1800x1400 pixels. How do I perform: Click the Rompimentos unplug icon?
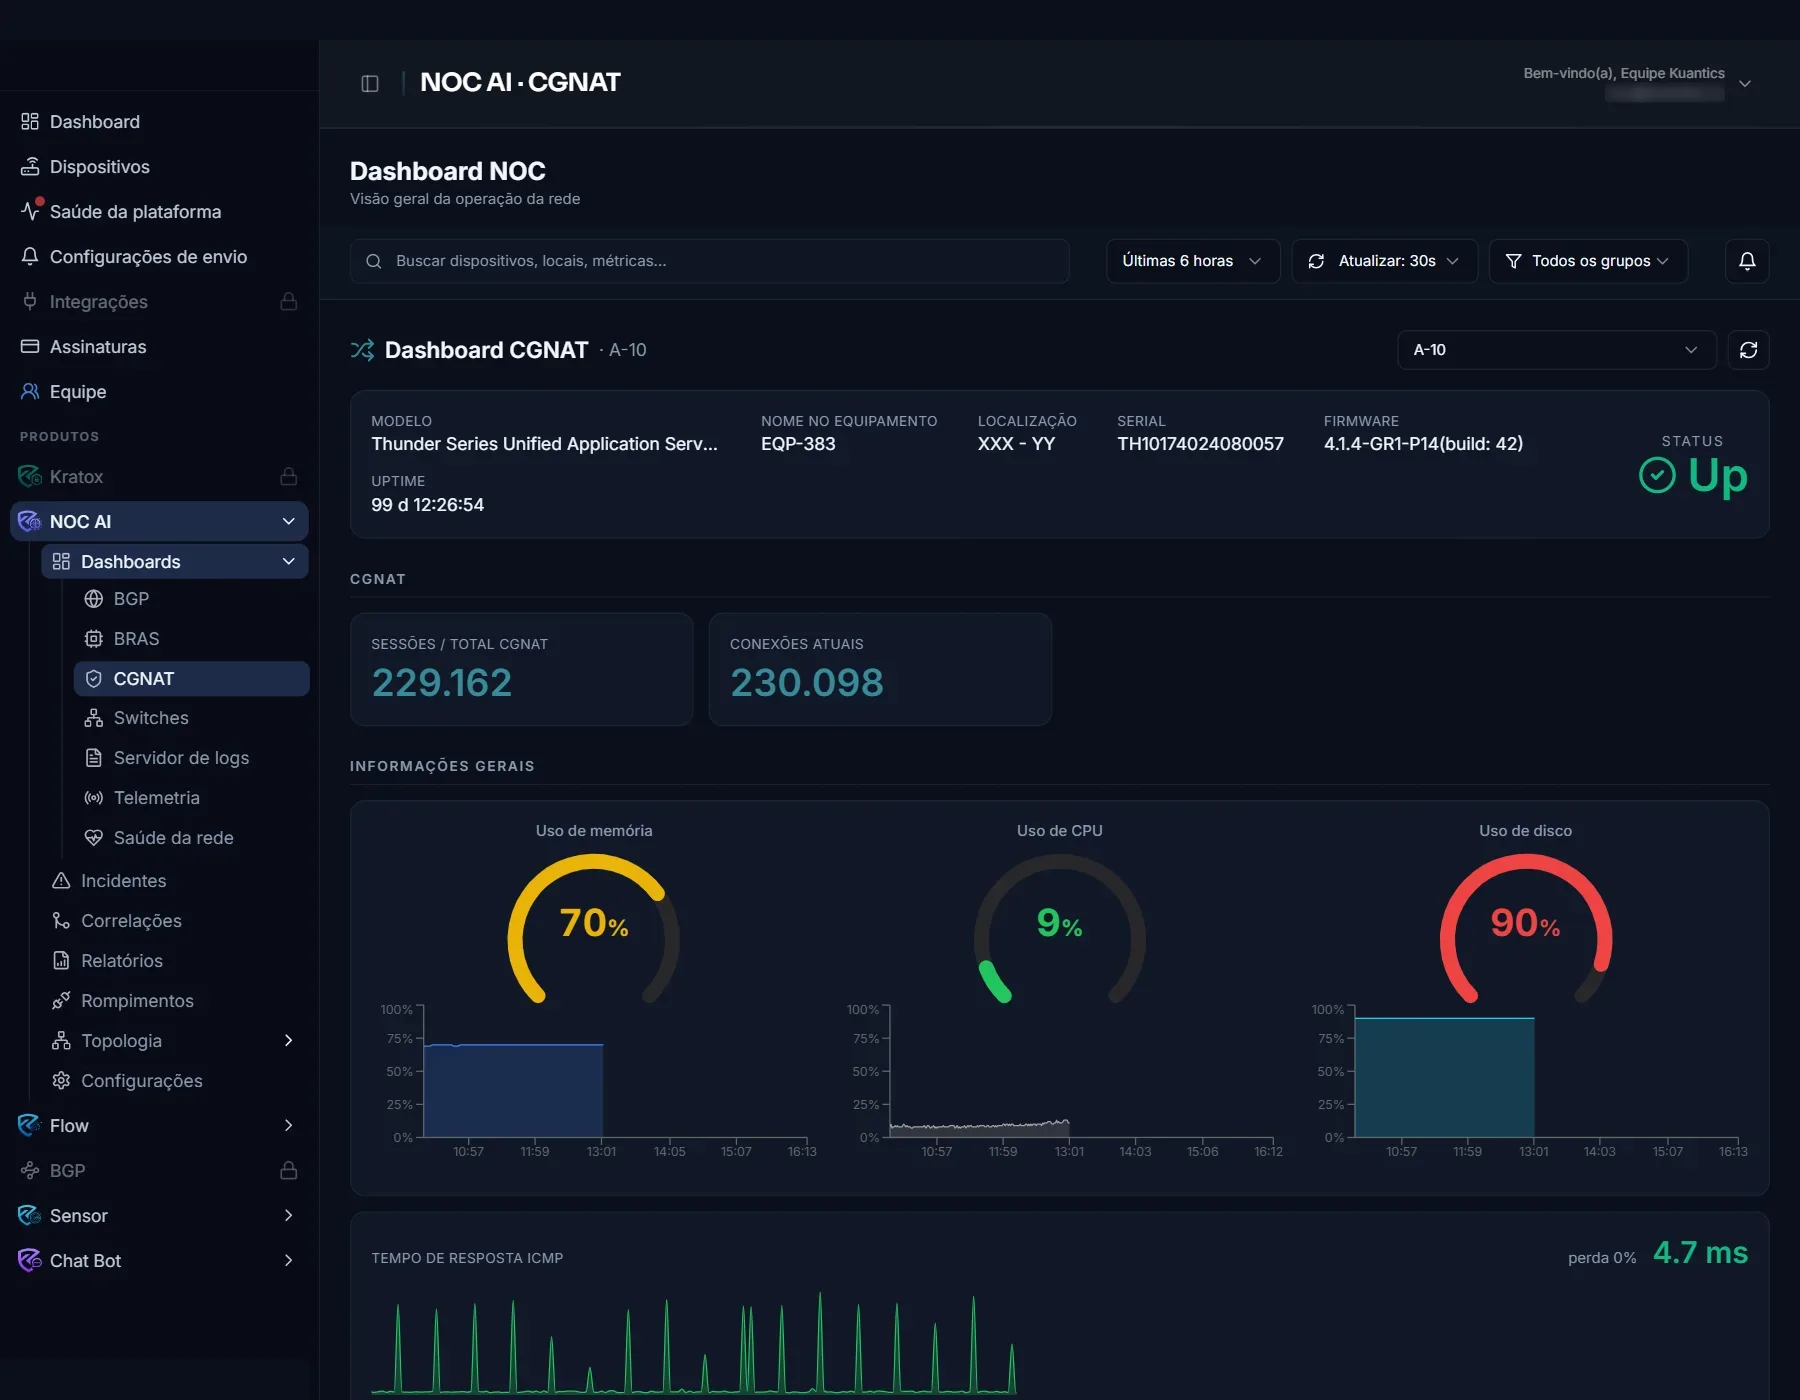[x=61, y=1001]
